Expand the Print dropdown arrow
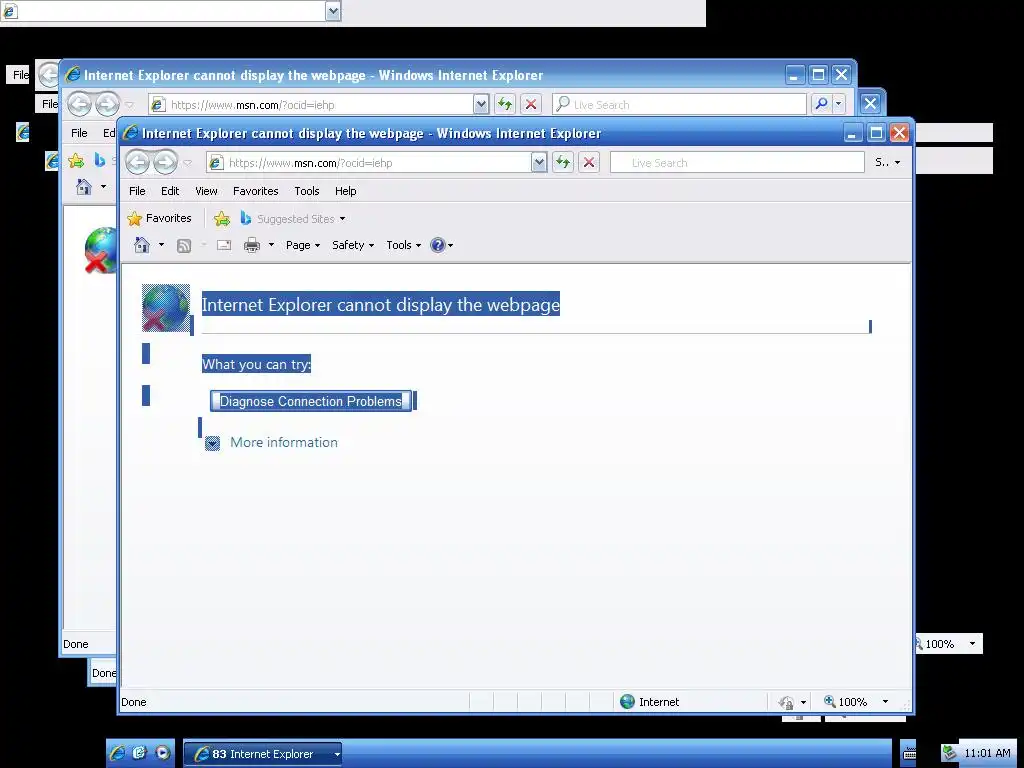 coord(271,246)
